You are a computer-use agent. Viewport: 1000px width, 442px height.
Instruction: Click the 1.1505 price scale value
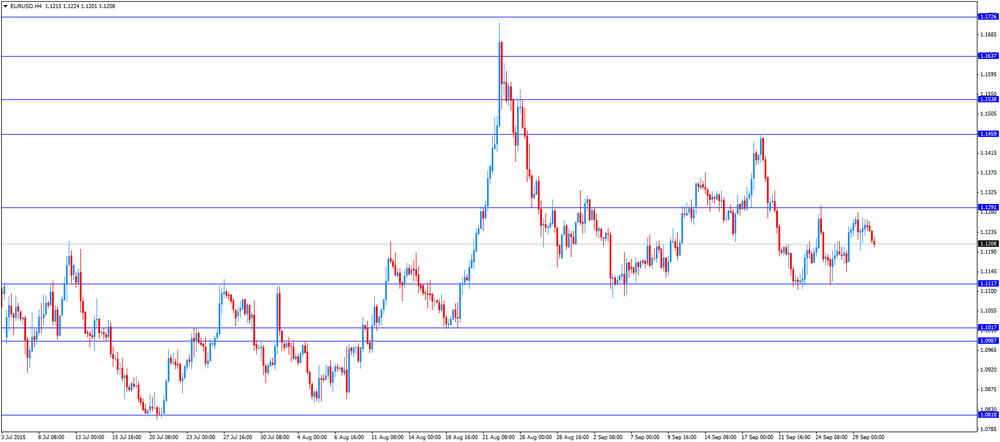(x=987, y=114)
